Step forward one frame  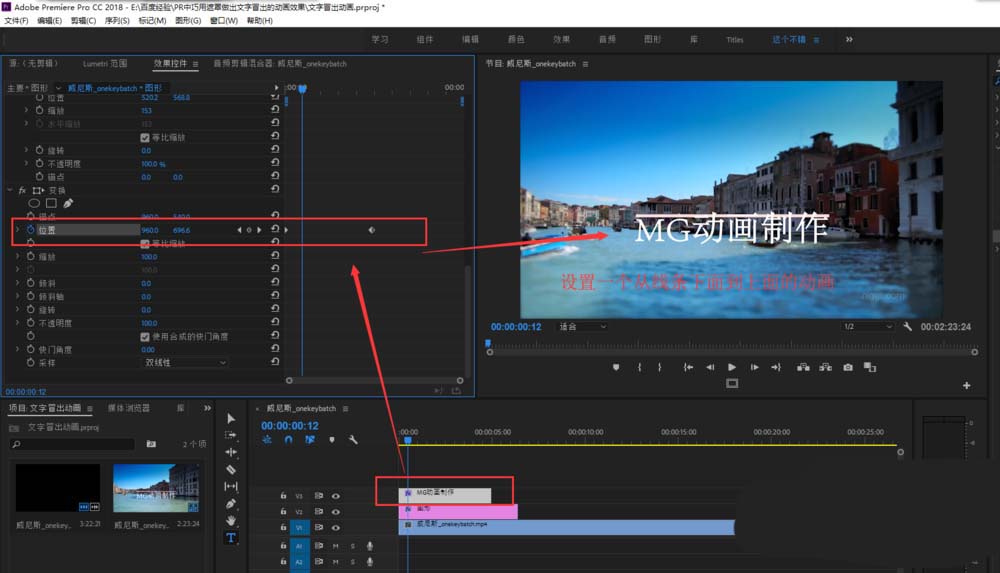[754, 367]
